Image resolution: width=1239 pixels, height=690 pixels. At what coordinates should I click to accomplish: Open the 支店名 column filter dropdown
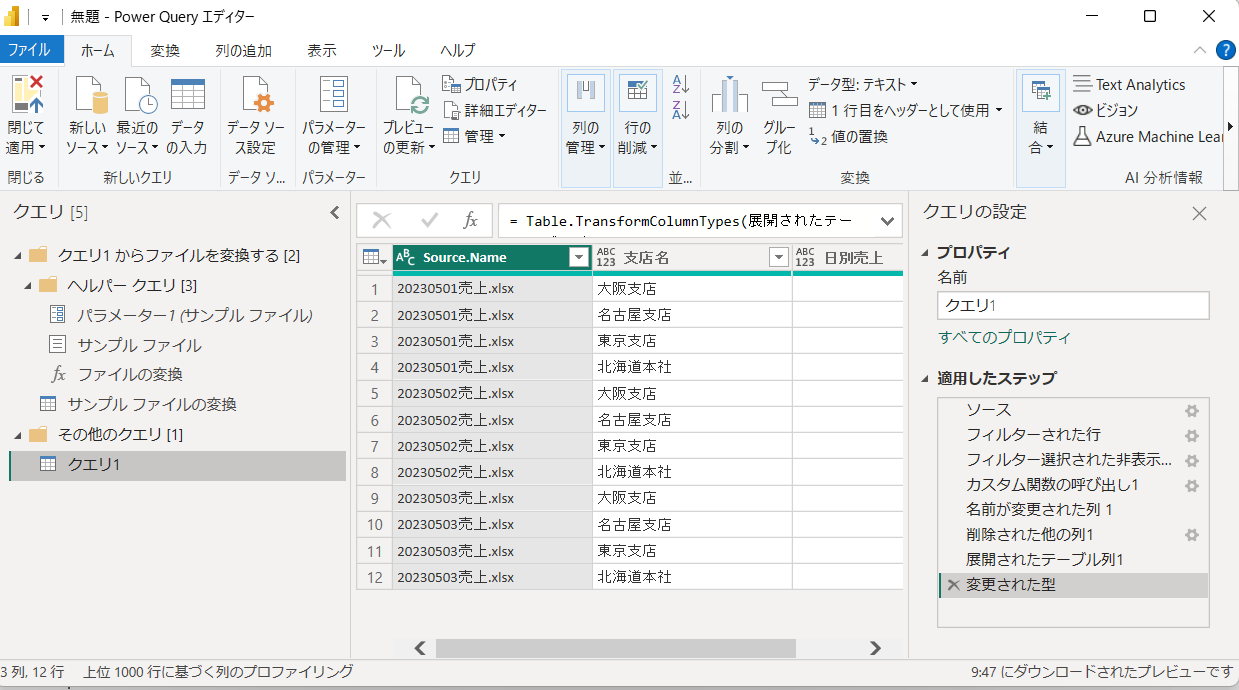779,258
